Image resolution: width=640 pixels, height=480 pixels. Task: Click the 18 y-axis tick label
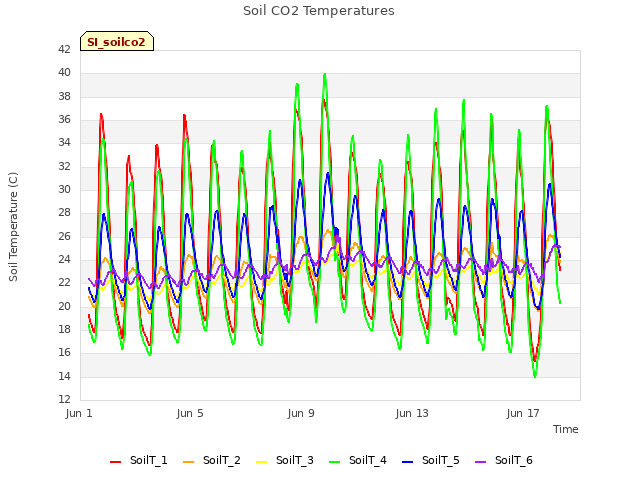[x=64, y=329]
